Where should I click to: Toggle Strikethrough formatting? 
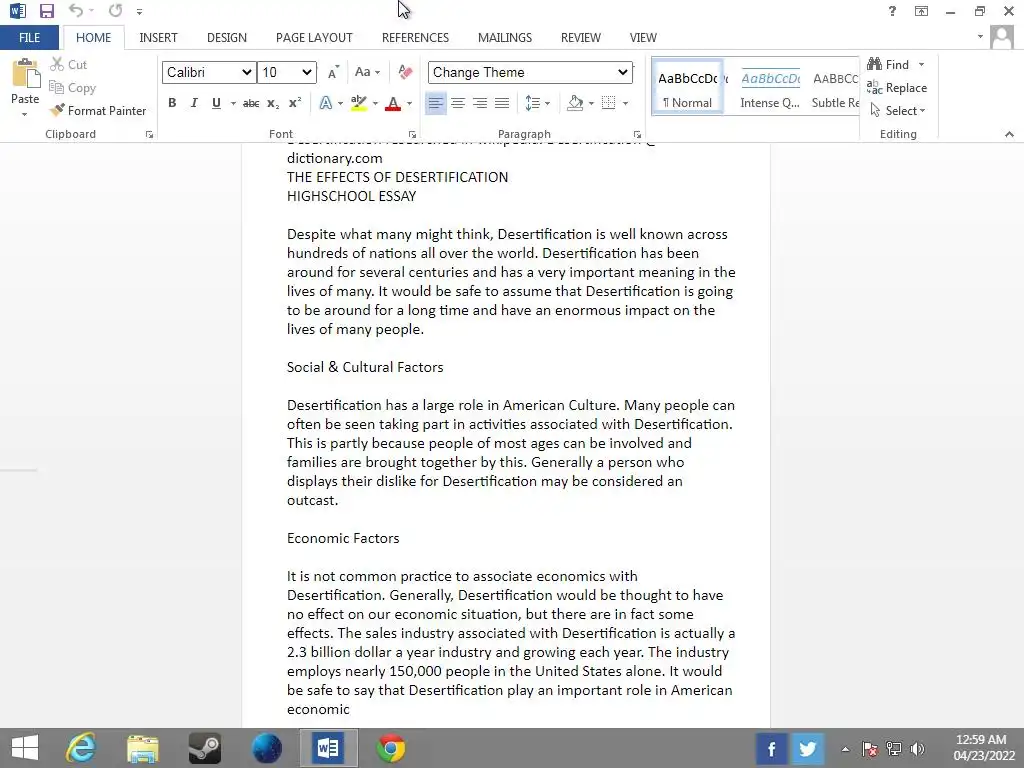pyautogui.click(x=251, y=103)
